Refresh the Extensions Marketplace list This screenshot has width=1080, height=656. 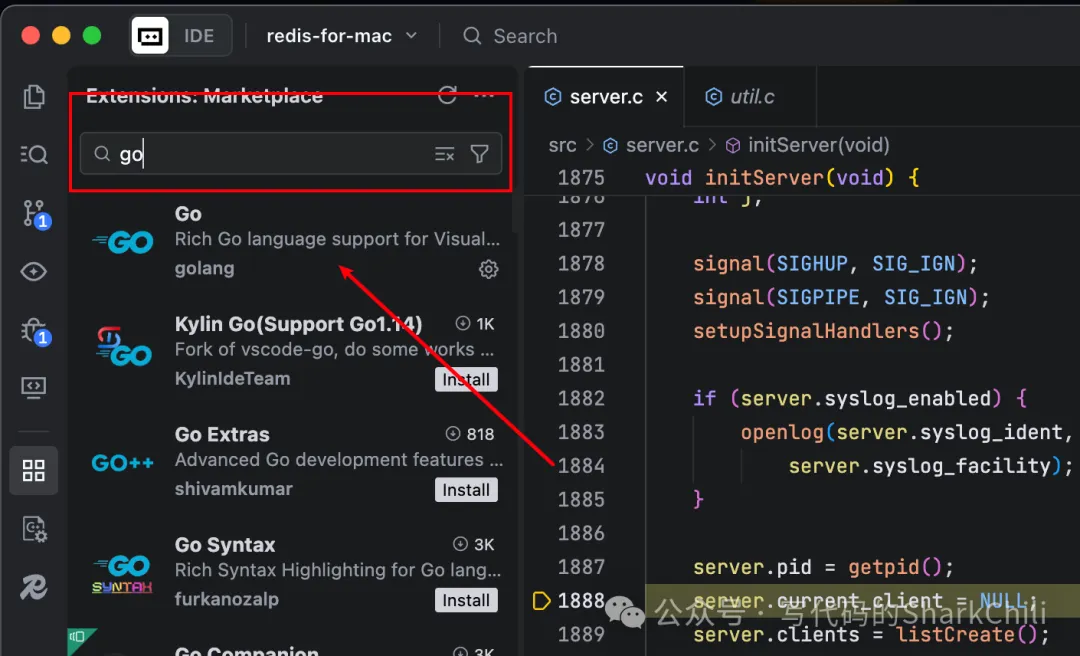(448, 95)
